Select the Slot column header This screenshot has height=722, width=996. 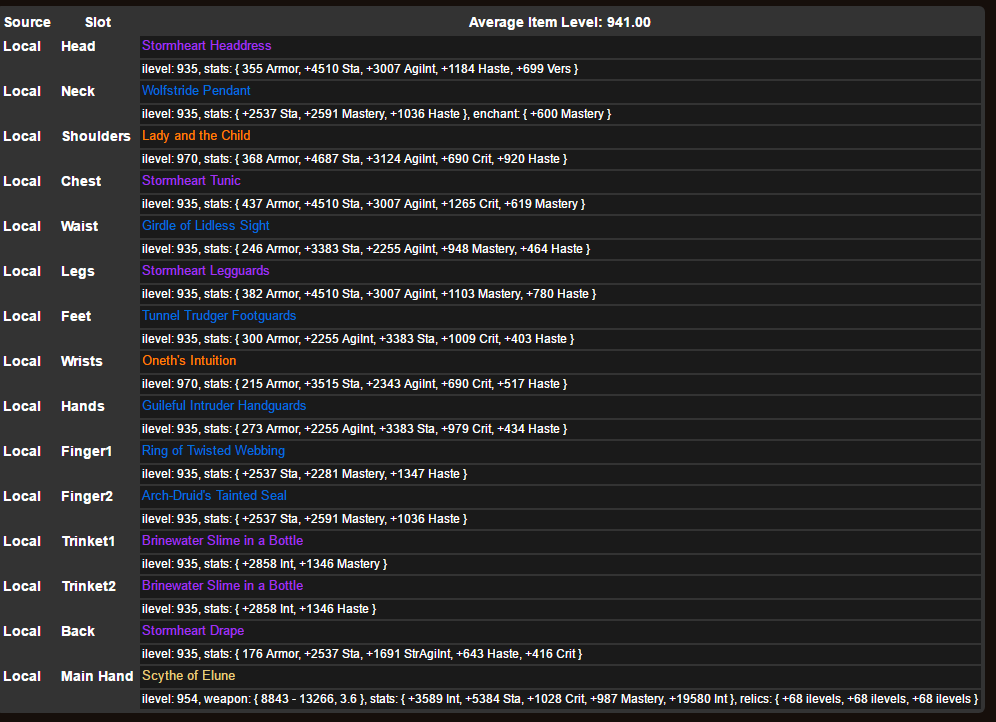pyautogui.click(x=98, y=22)
